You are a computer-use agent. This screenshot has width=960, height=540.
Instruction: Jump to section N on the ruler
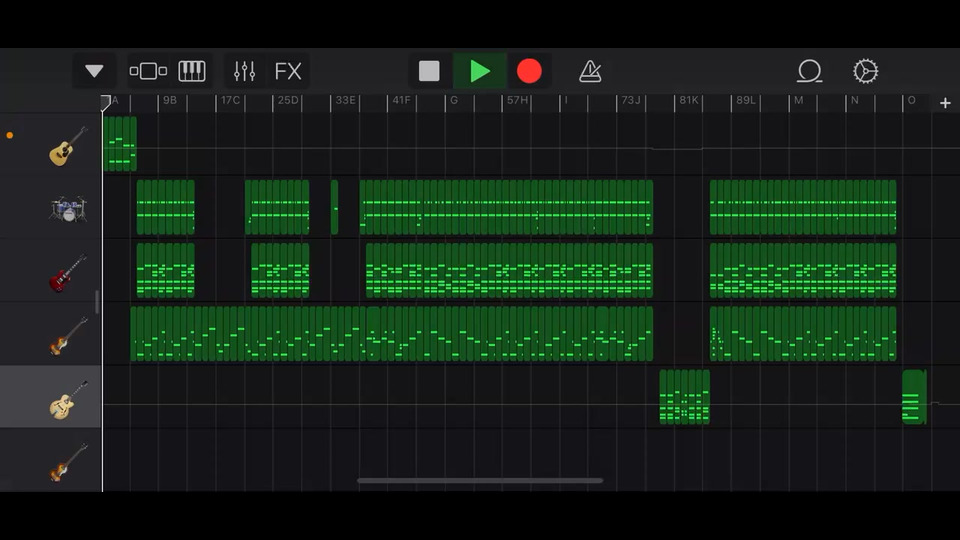tap(855, 100)
